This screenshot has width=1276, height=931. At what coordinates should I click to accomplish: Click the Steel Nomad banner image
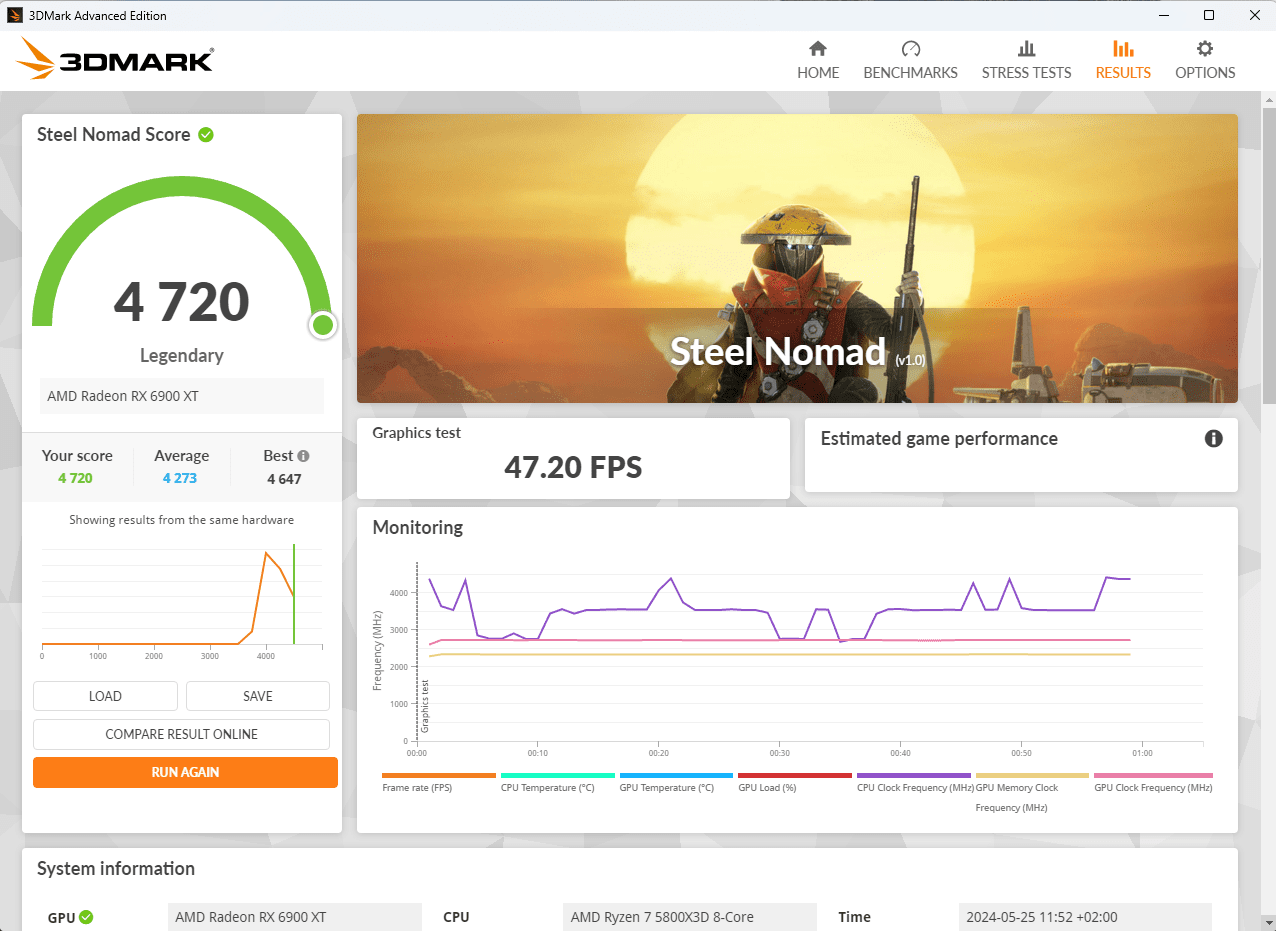tap(797, 258)
